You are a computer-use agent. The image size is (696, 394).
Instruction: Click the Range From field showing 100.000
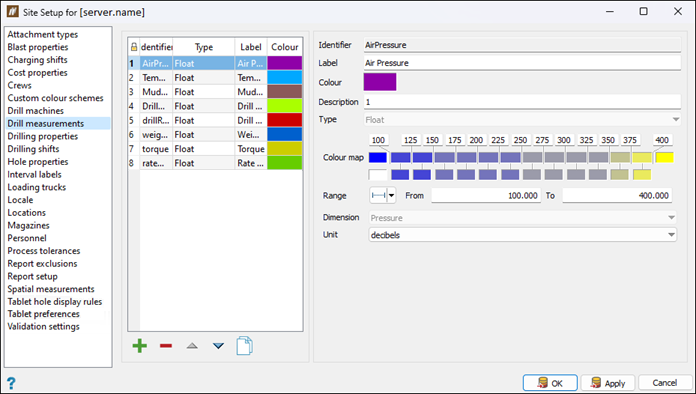tap(486, 196)
